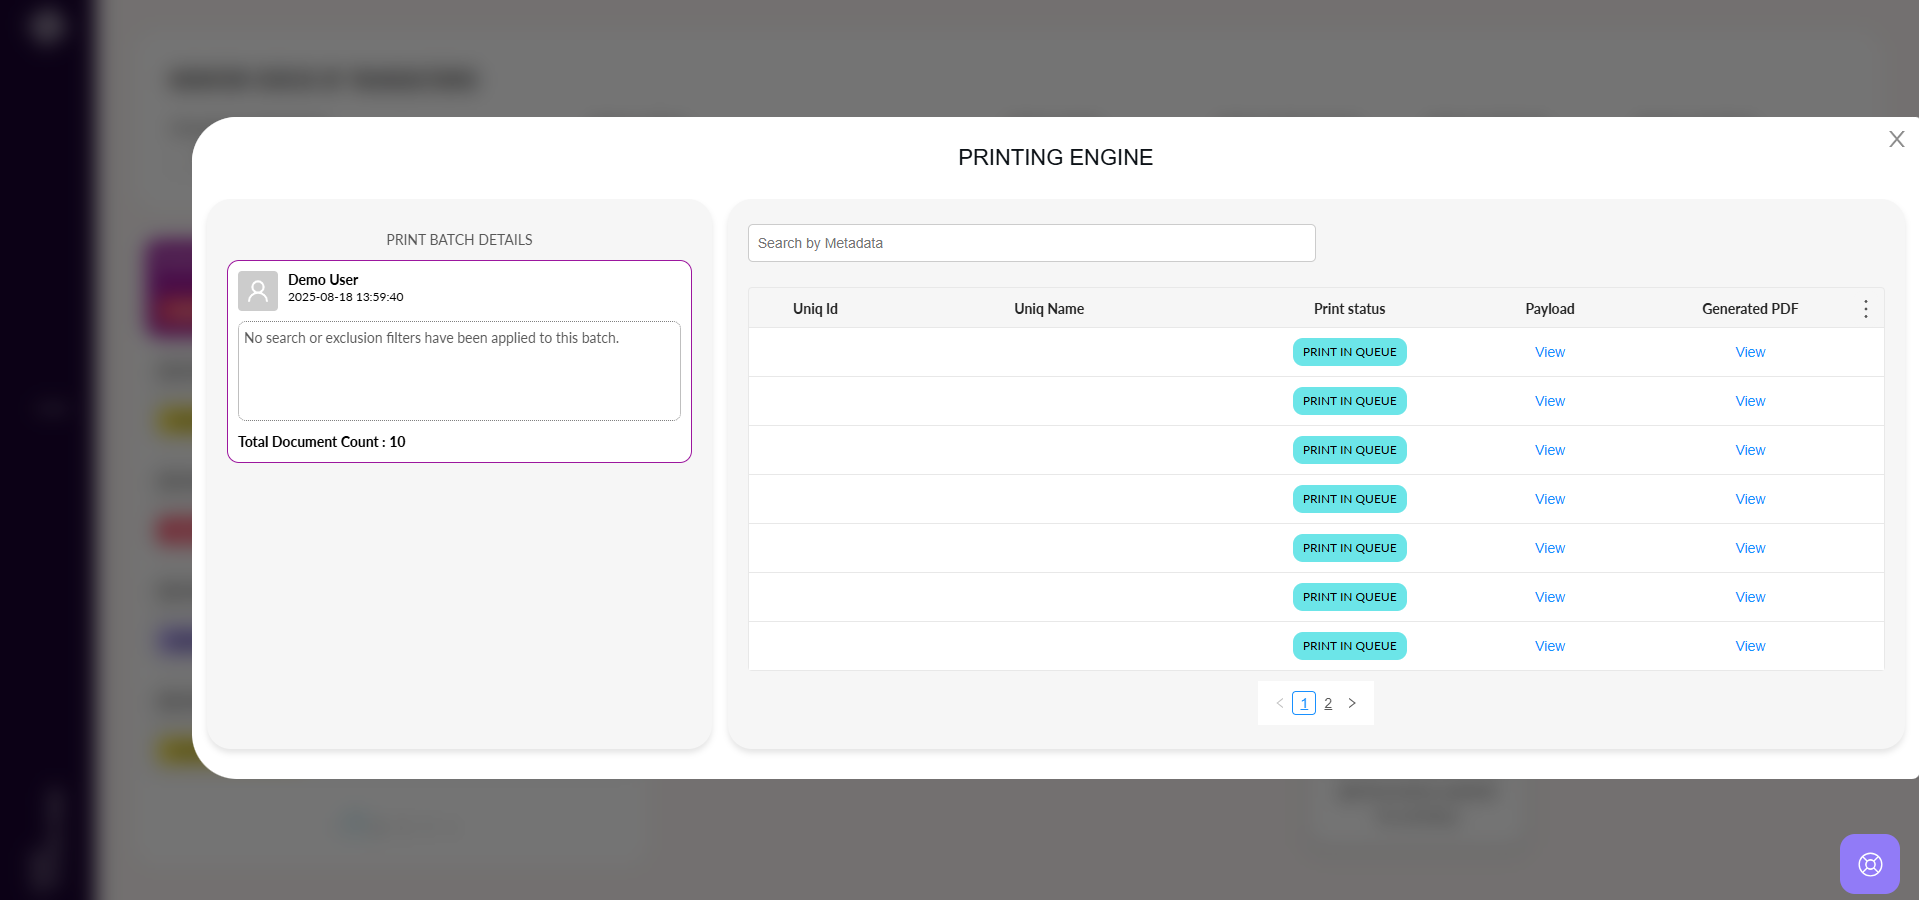View Generated PDF of the first row
Viewport: 1919px width, 900px height.
[x=1749, y=352]
